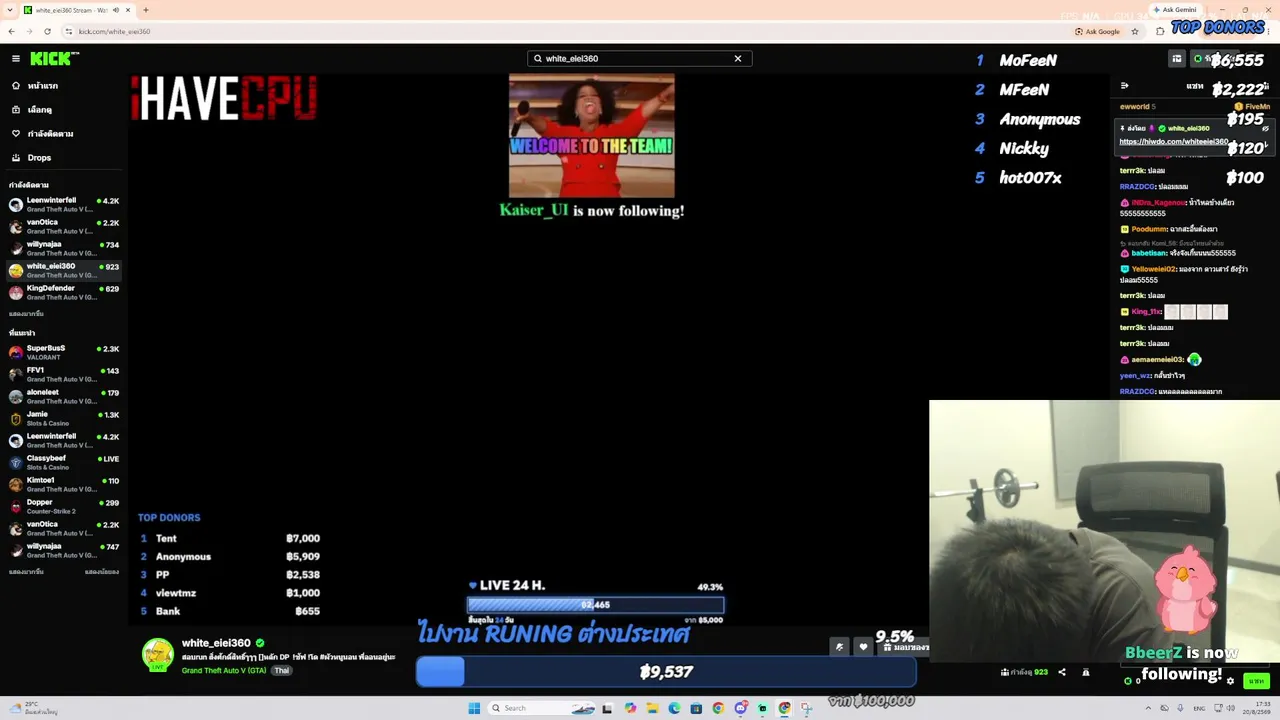
Task: Click yeen_wz username in chat
Action: (1135, 376)
